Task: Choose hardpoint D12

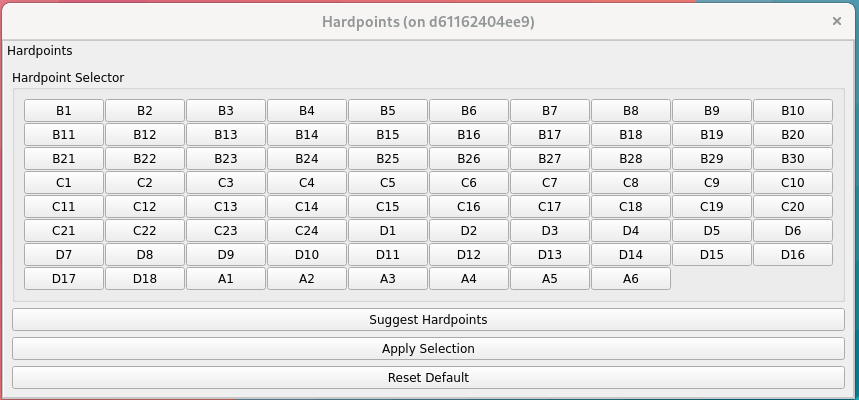Action: coord(469,255)
